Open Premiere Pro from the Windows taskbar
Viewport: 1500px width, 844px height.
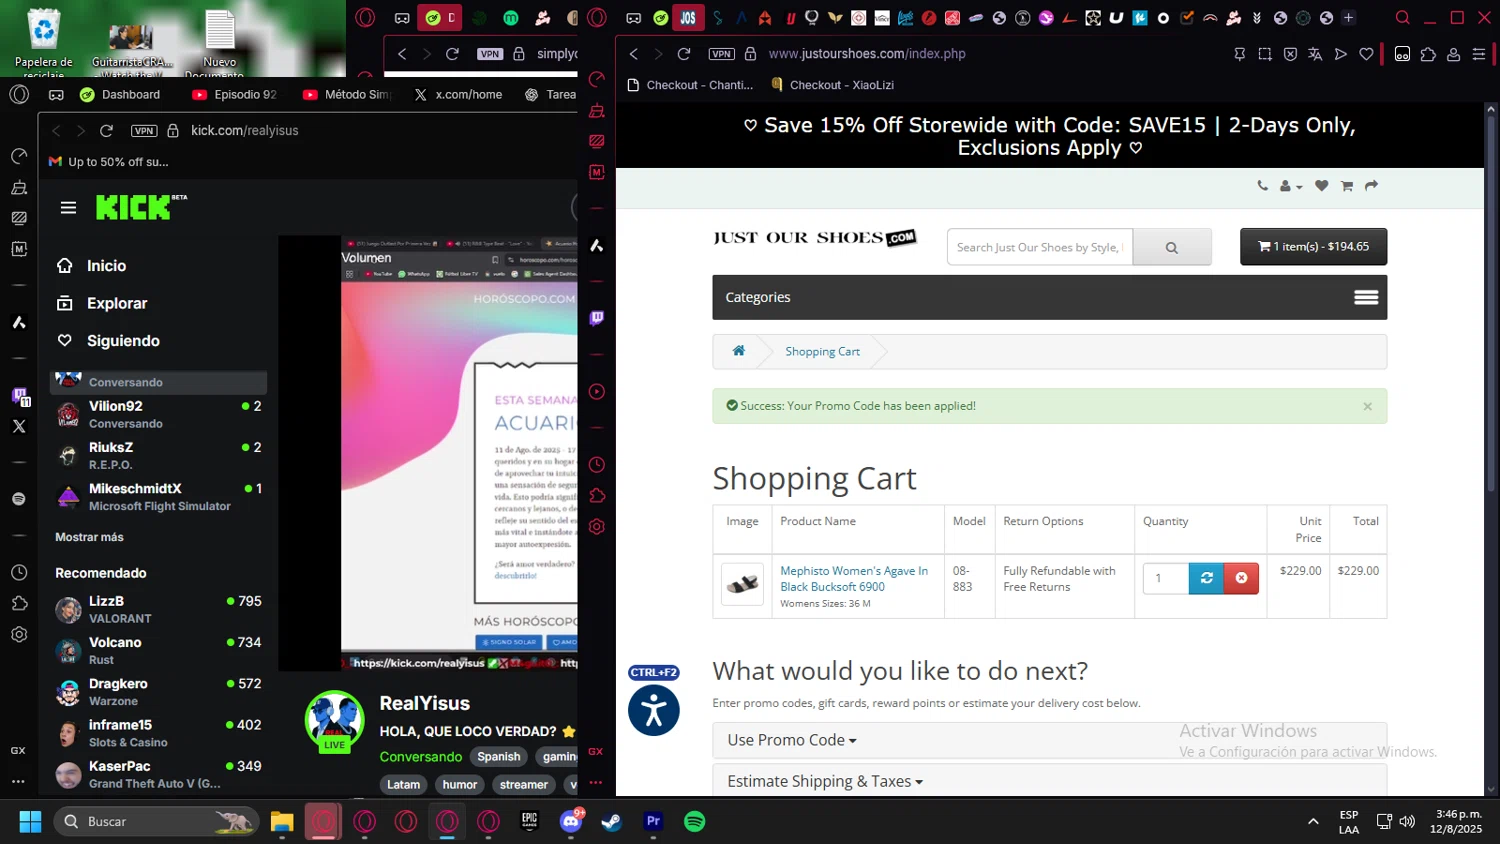point(653,821)
